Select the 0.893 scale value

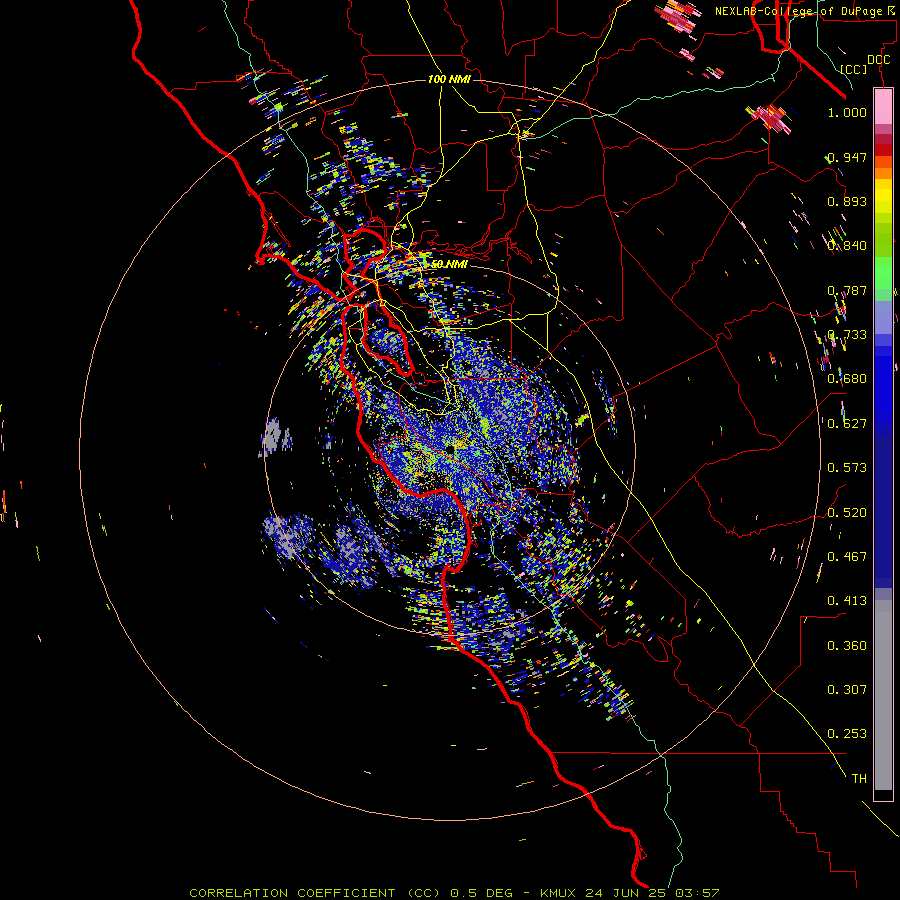click(x=847, y=201)
